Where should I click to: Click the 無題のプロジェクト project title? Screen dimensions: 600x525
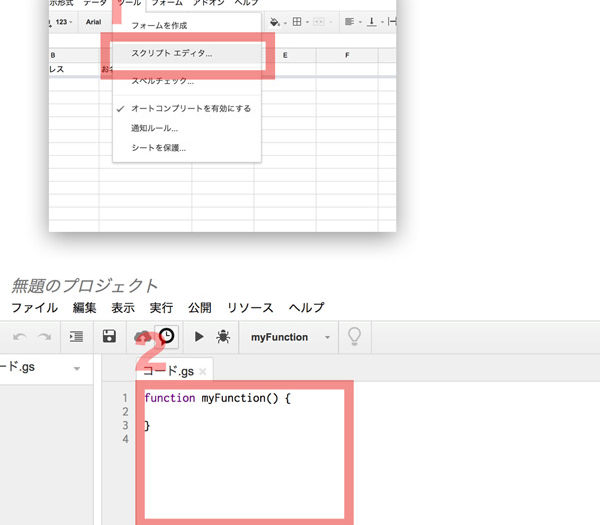pyautogui.click(x=85, y=286)
